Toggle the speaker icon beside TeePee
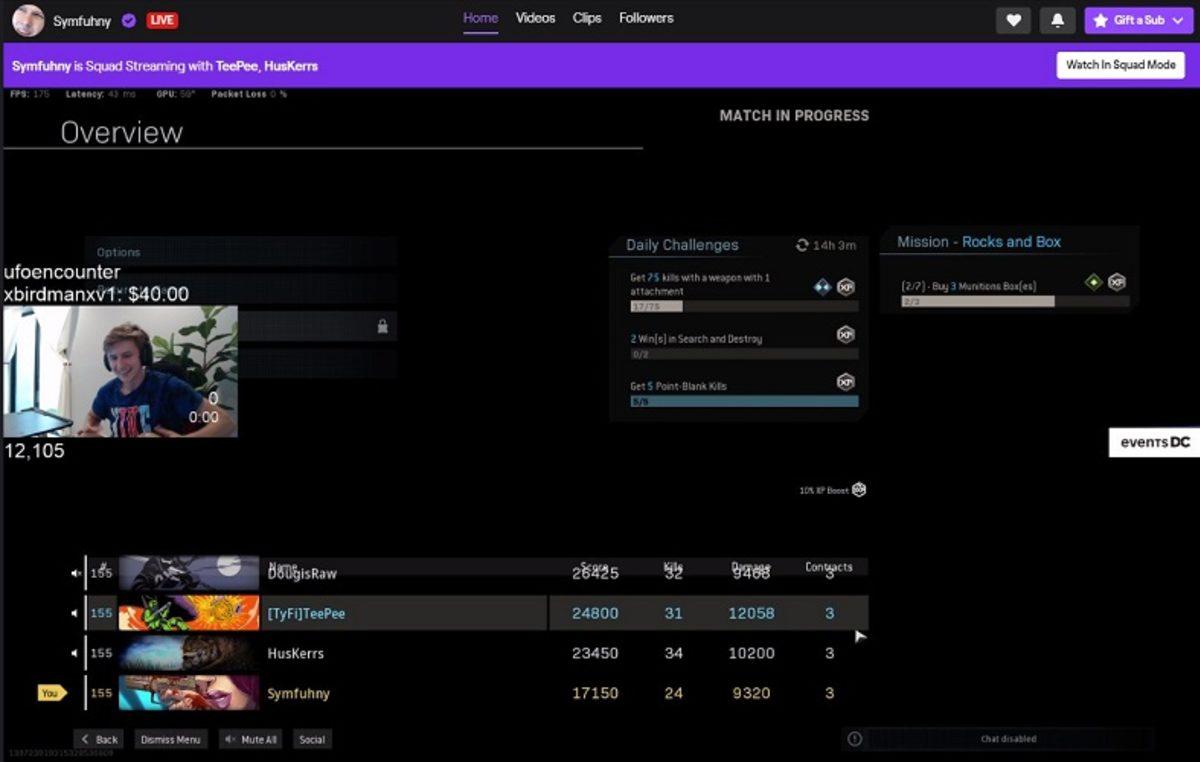This screenshot has width=1200, height=762. coord(74,613)
